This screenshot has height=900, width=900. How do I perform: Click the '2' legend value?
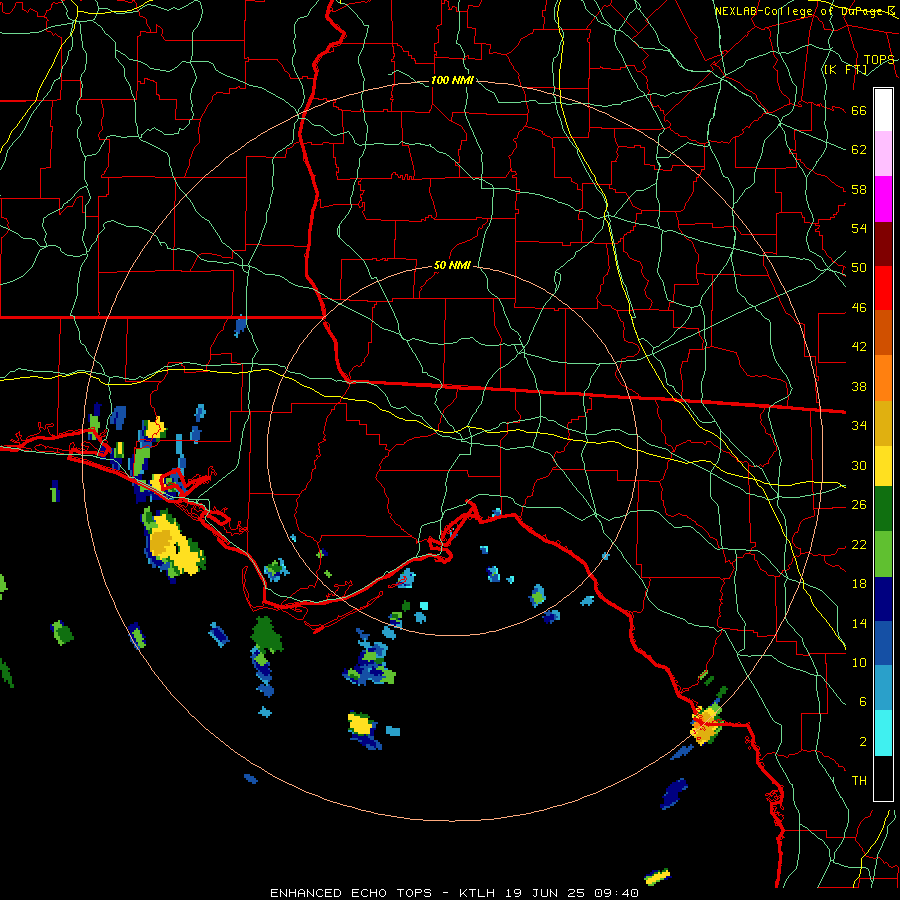click(x=863, y=742)
